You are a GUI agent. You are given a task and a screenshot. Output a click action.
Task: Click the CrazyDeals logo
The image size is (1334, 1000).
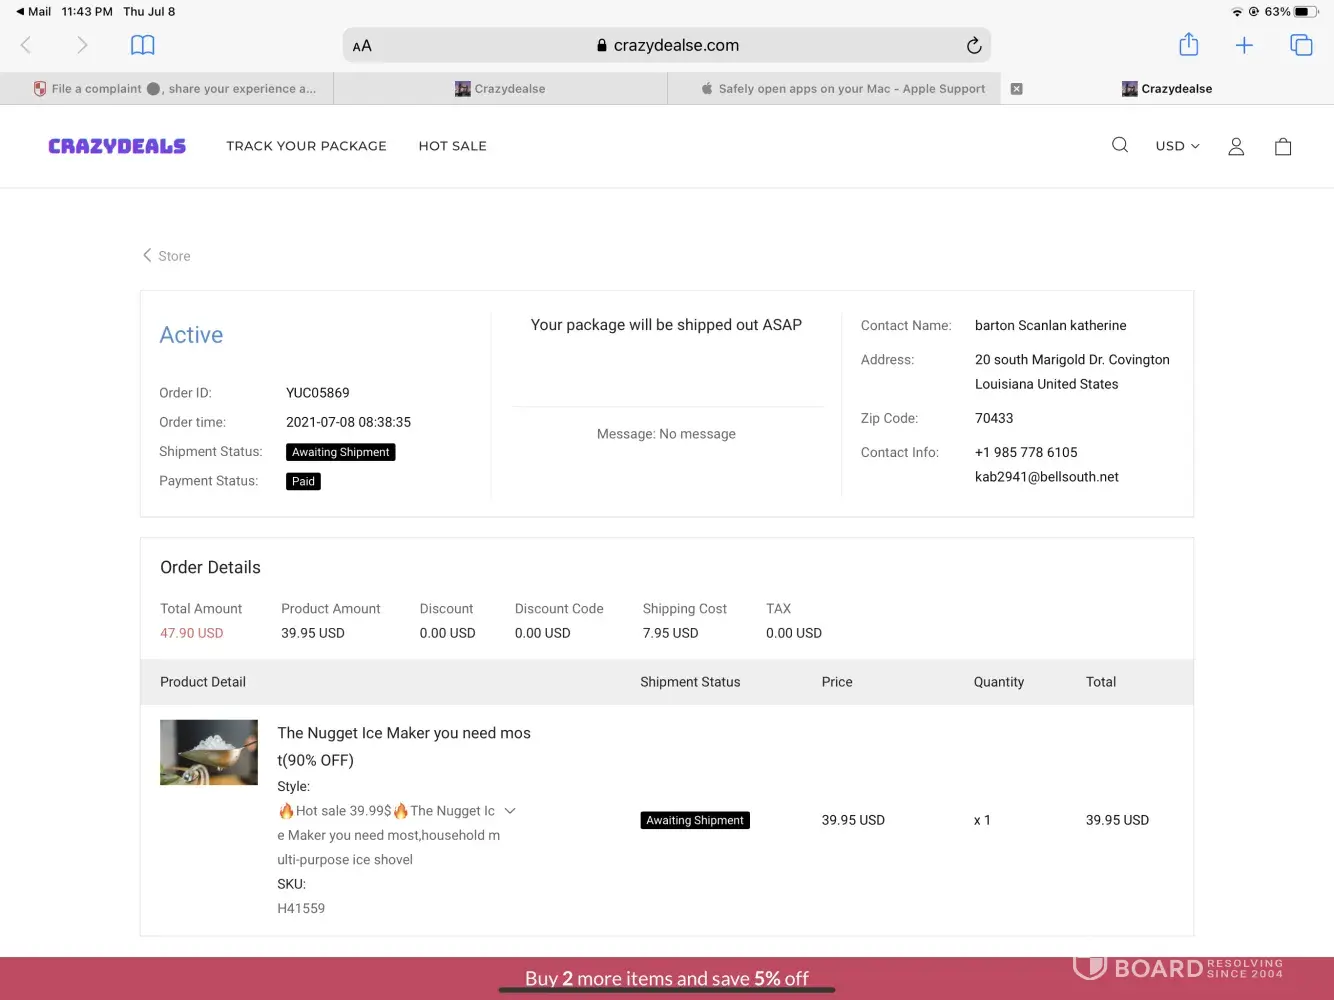[x=117, y=146]
